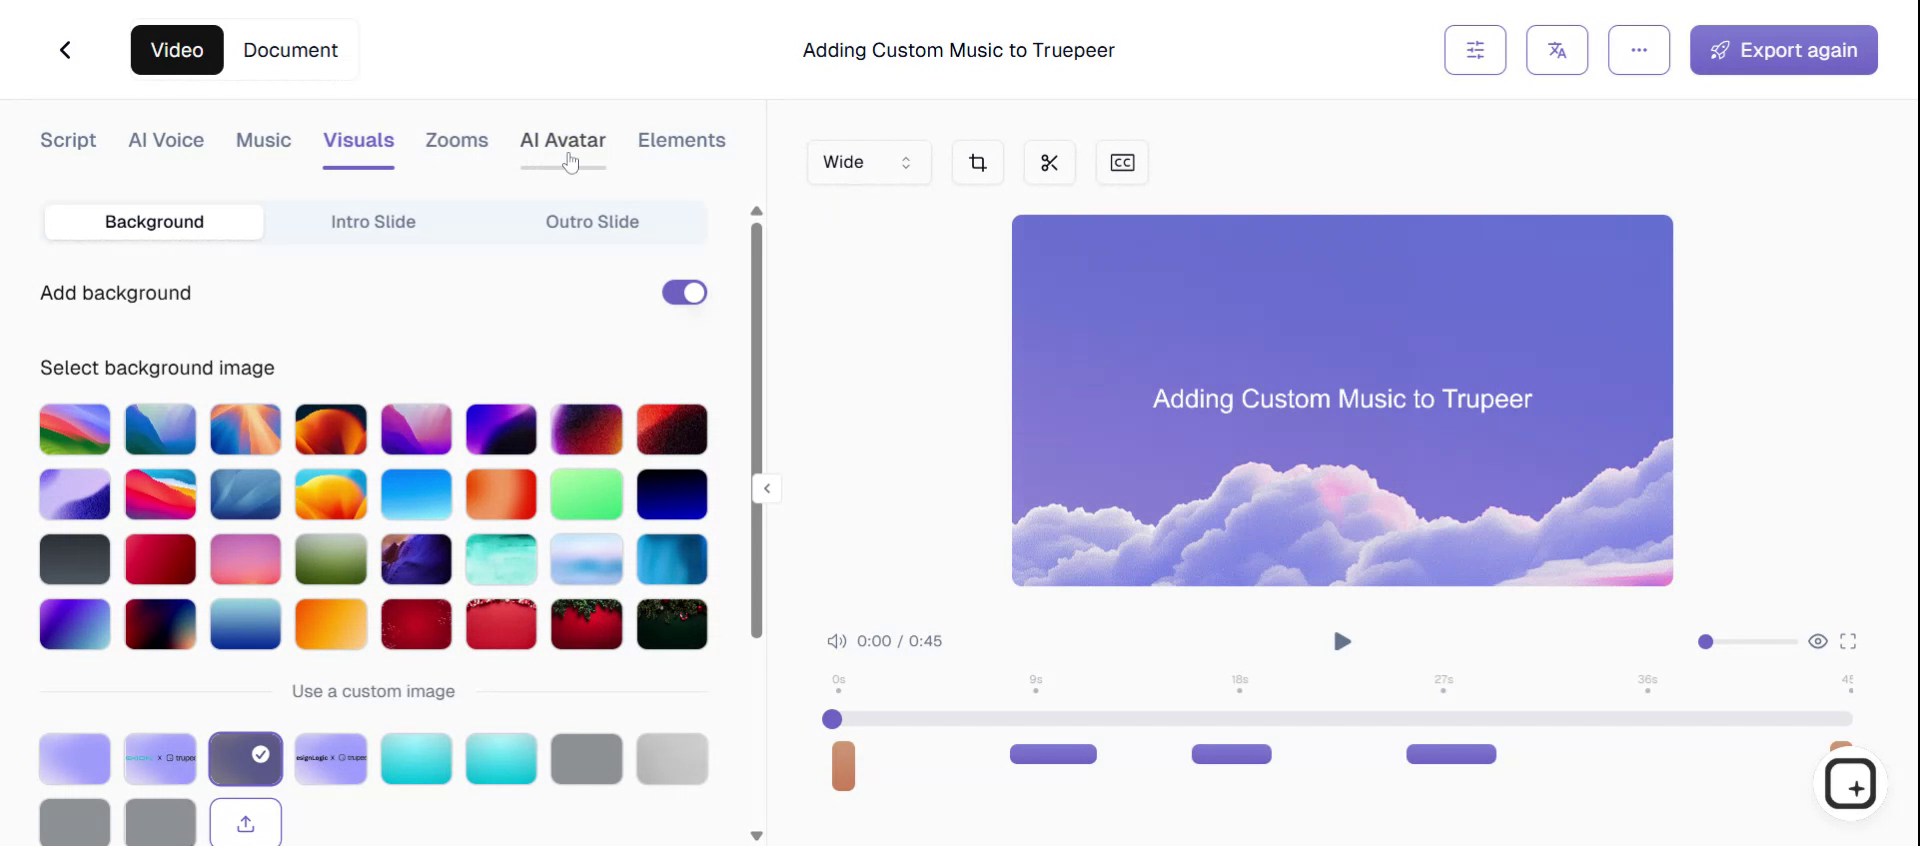Collapse the left panel with chevron

pyautogui.click(x=767, y=488)
